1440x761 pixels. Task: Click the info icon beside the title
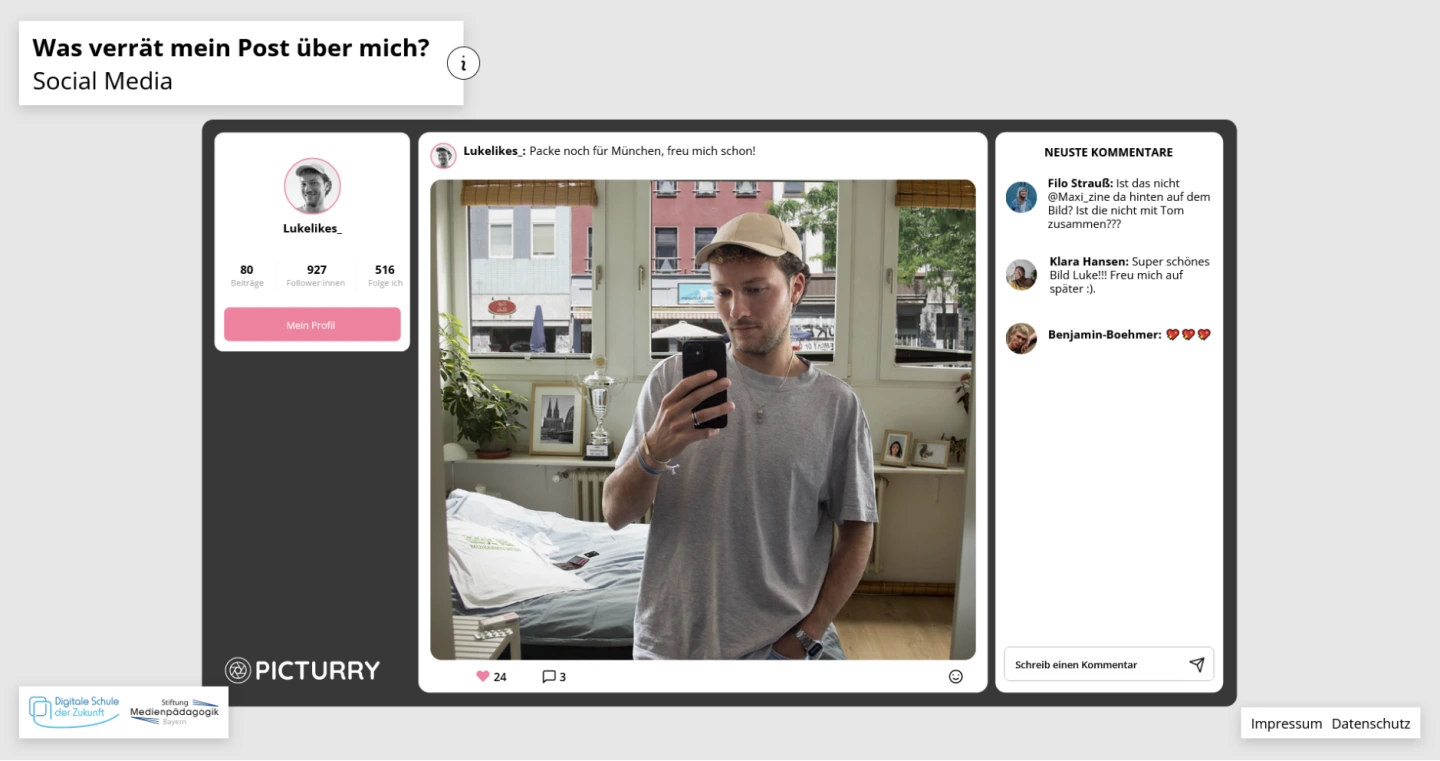pyautogui.click(x=463, y=64)
